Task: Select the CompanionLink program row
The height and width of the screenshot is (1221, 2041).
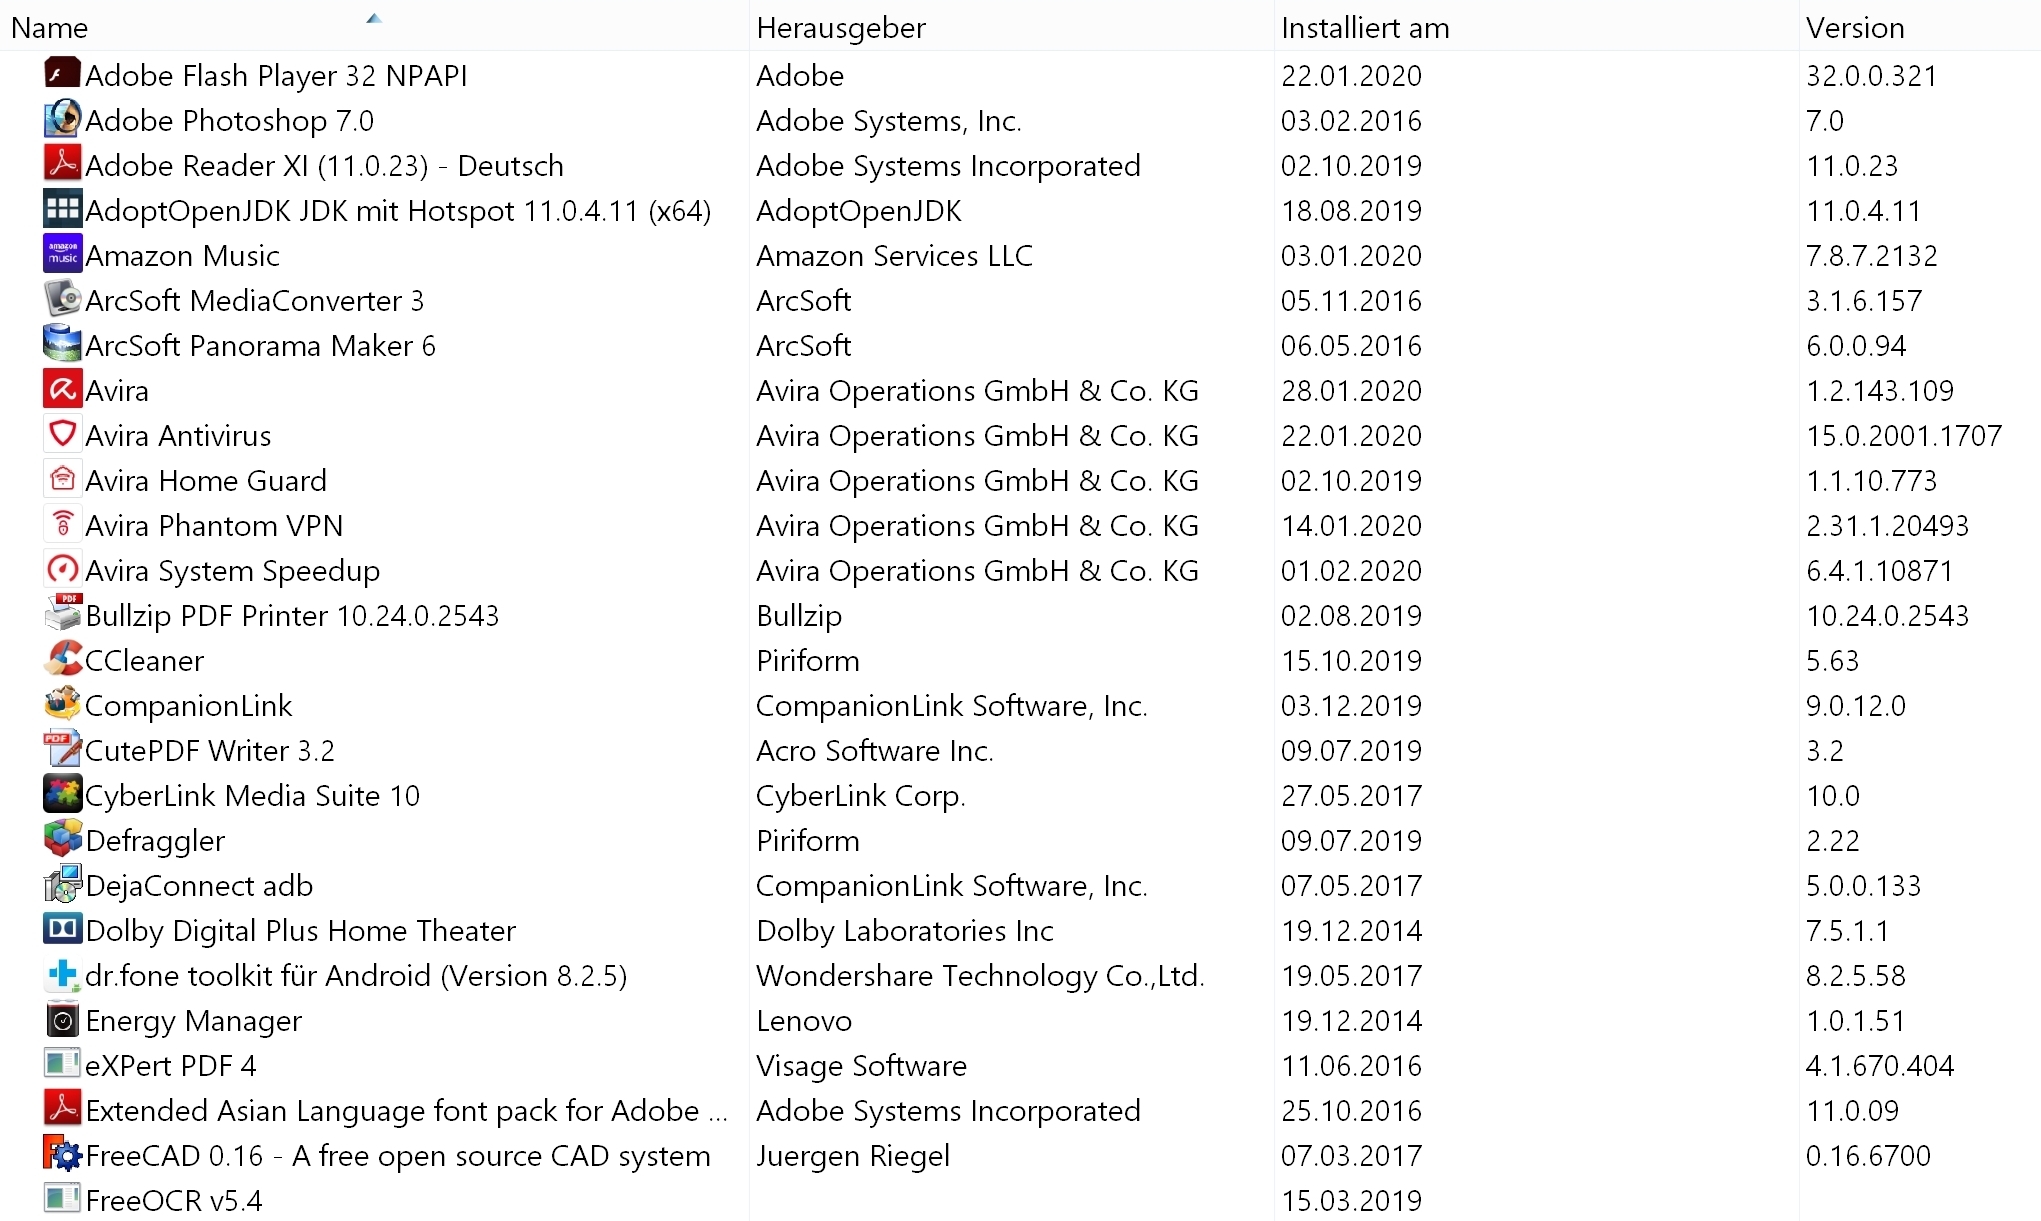Action: click(1020, 705)
